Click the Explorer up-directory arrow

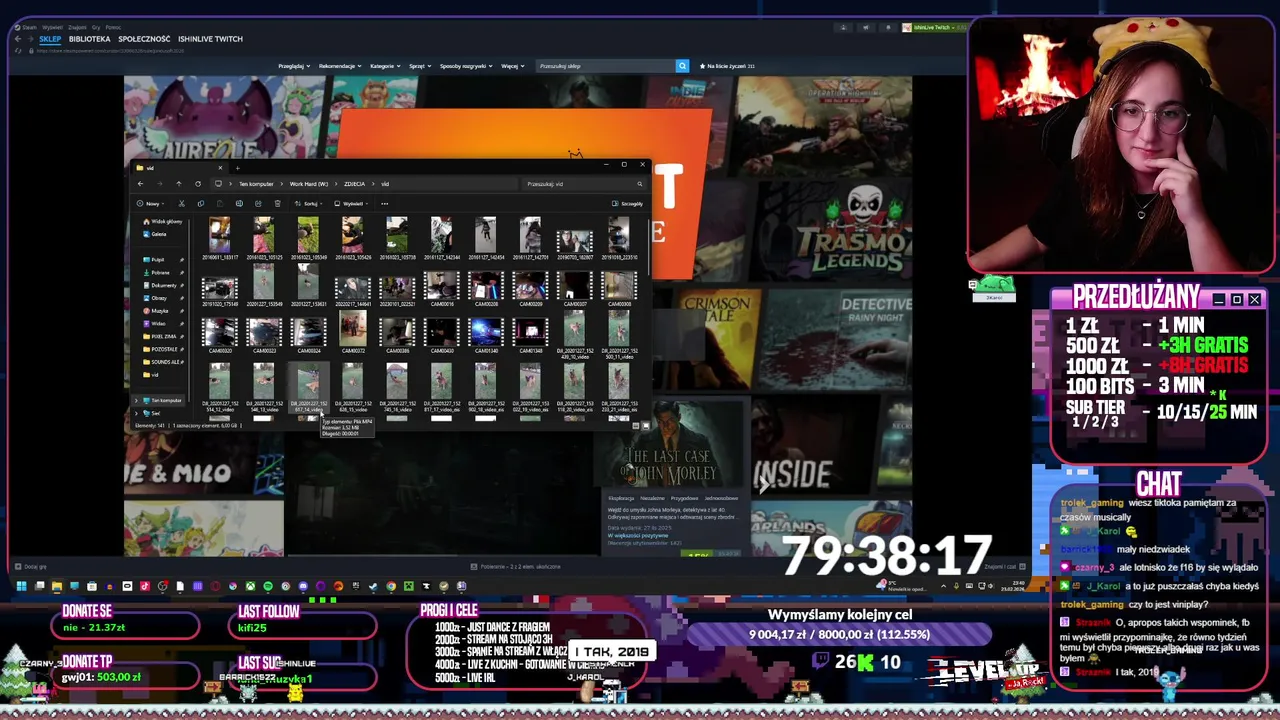[178, 184]
